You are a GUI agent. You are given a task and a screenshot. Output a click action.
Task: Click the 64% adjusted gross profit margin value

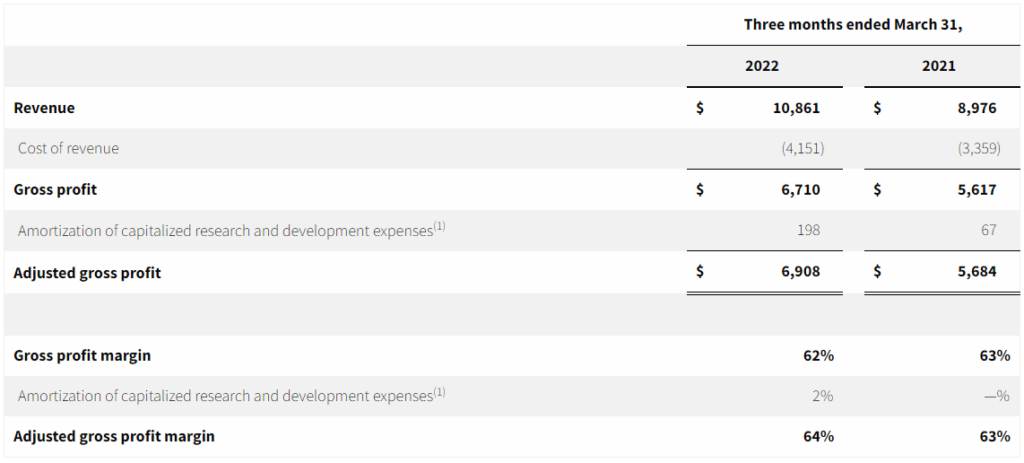[817, 436]
